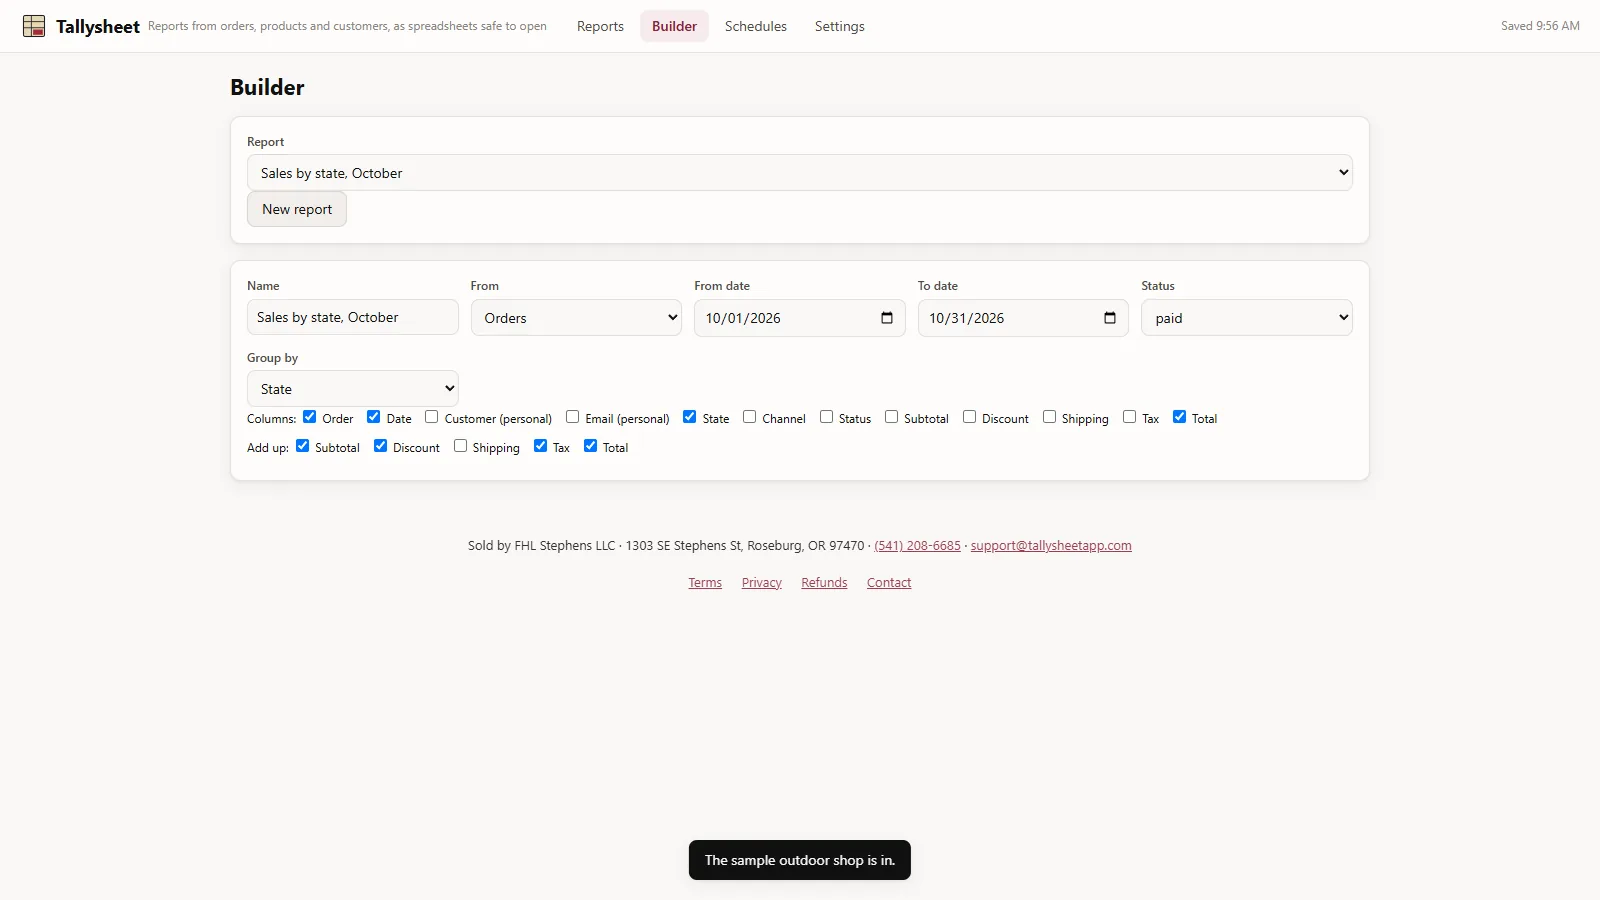Open the From date calendar picker icon

click(887, 318)
